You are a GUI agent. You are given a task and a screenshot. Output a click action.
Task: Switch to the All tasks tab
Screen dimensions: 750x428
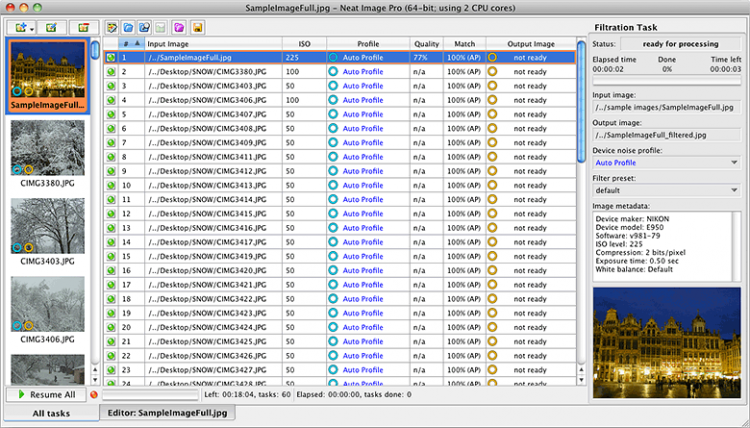point(51,413)
